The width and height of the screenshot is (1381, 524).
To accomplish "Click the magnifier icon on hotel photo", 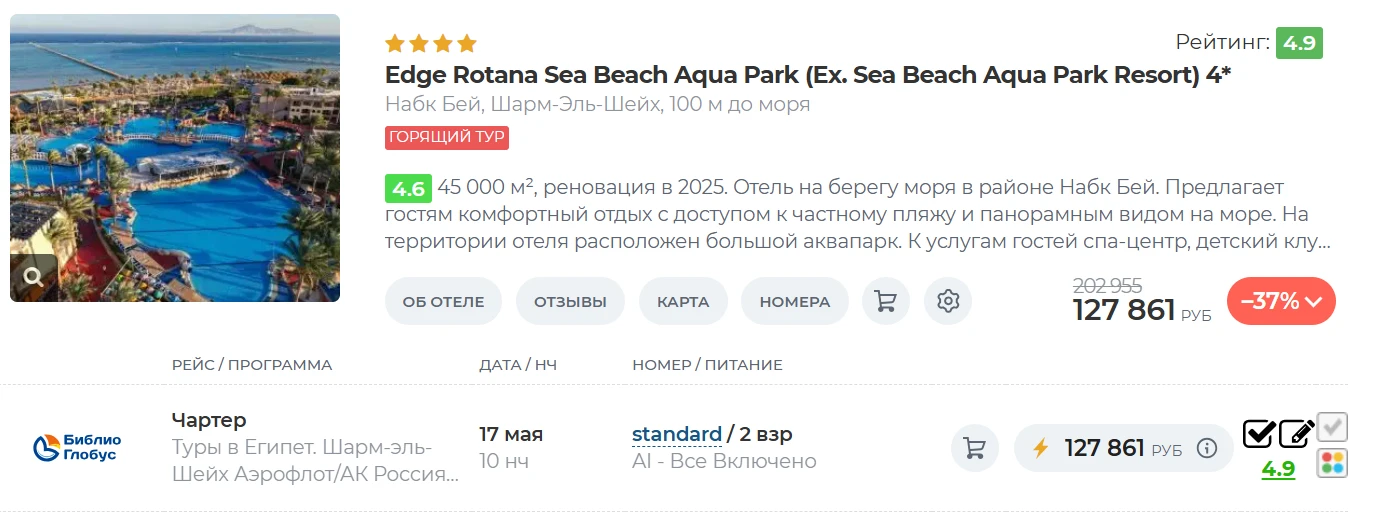I will [x=34, y=278].
